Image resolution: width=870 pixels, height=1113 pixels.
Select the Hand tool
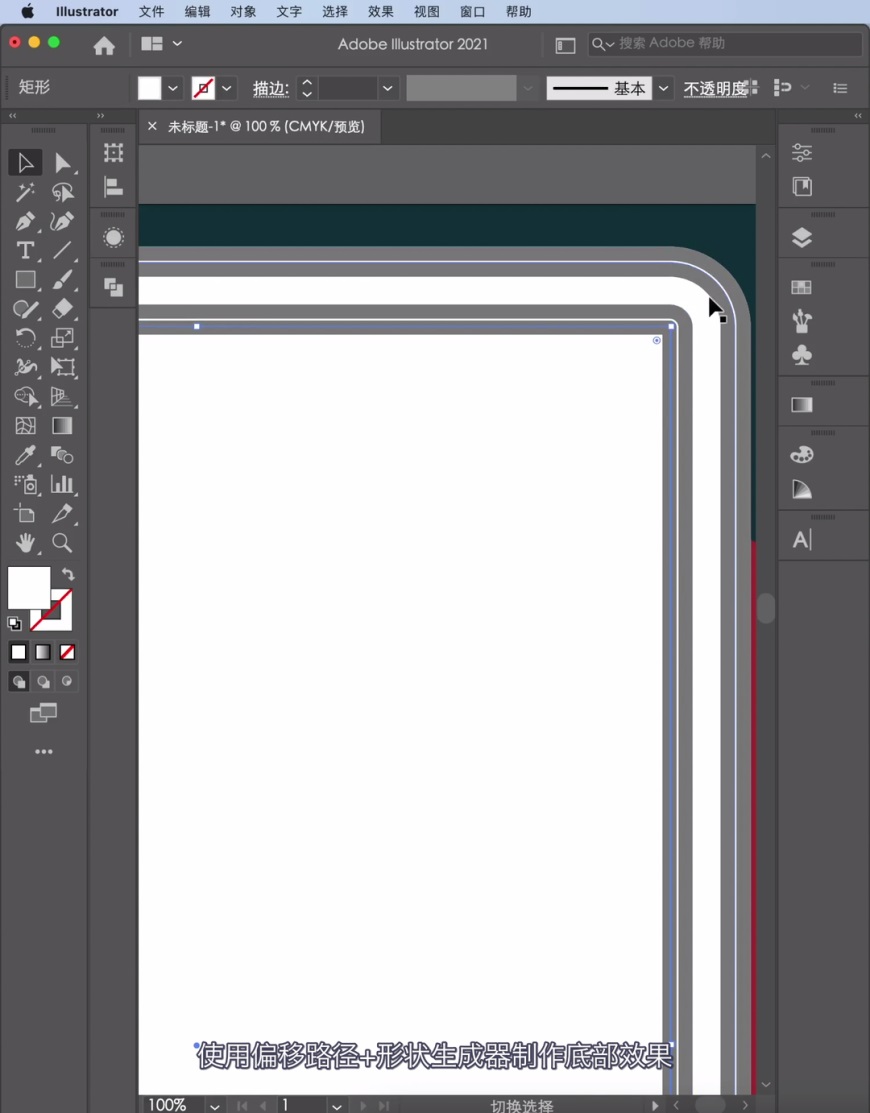(x=26, y=543)
